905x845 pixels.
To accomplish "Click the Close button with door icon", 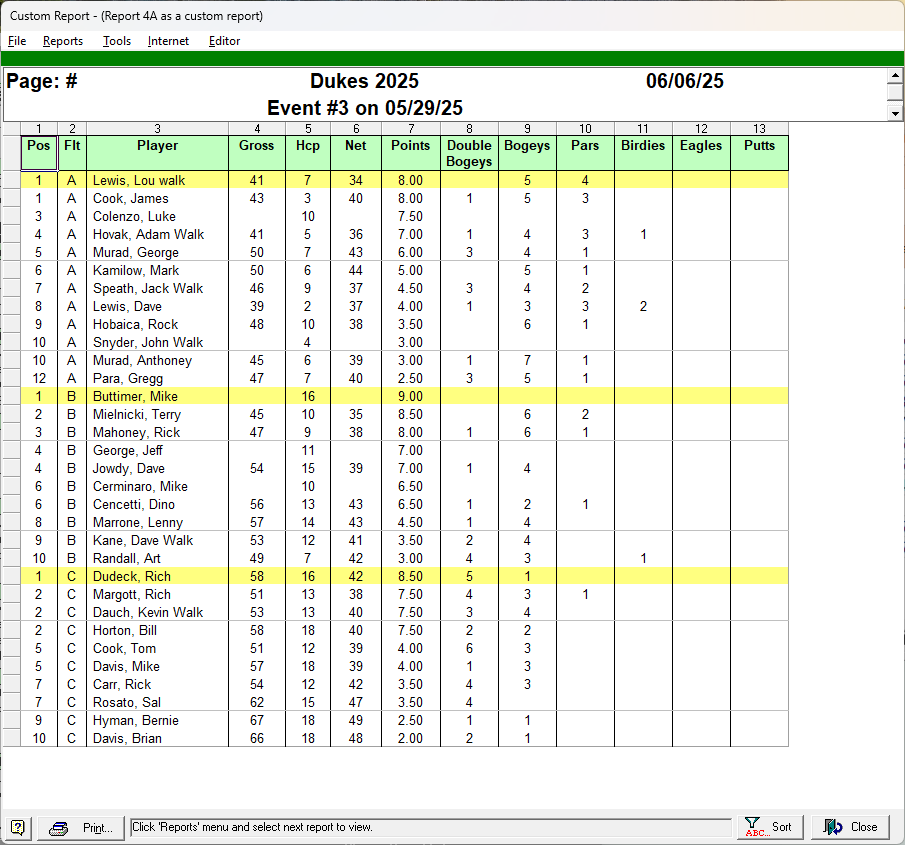I will [x=850, y=827].
